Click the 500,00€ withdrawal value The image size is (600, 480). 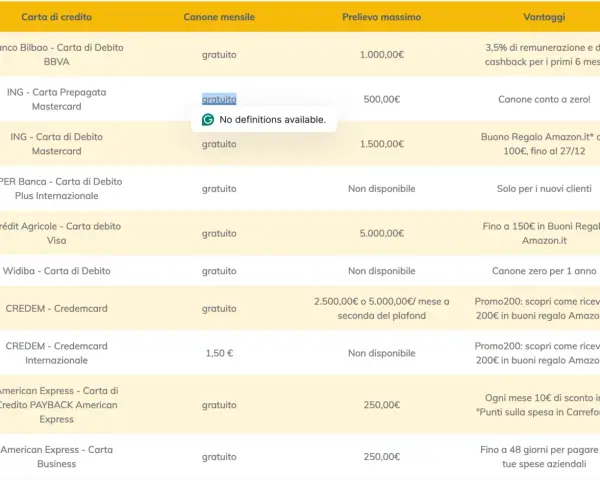[382, 100]
